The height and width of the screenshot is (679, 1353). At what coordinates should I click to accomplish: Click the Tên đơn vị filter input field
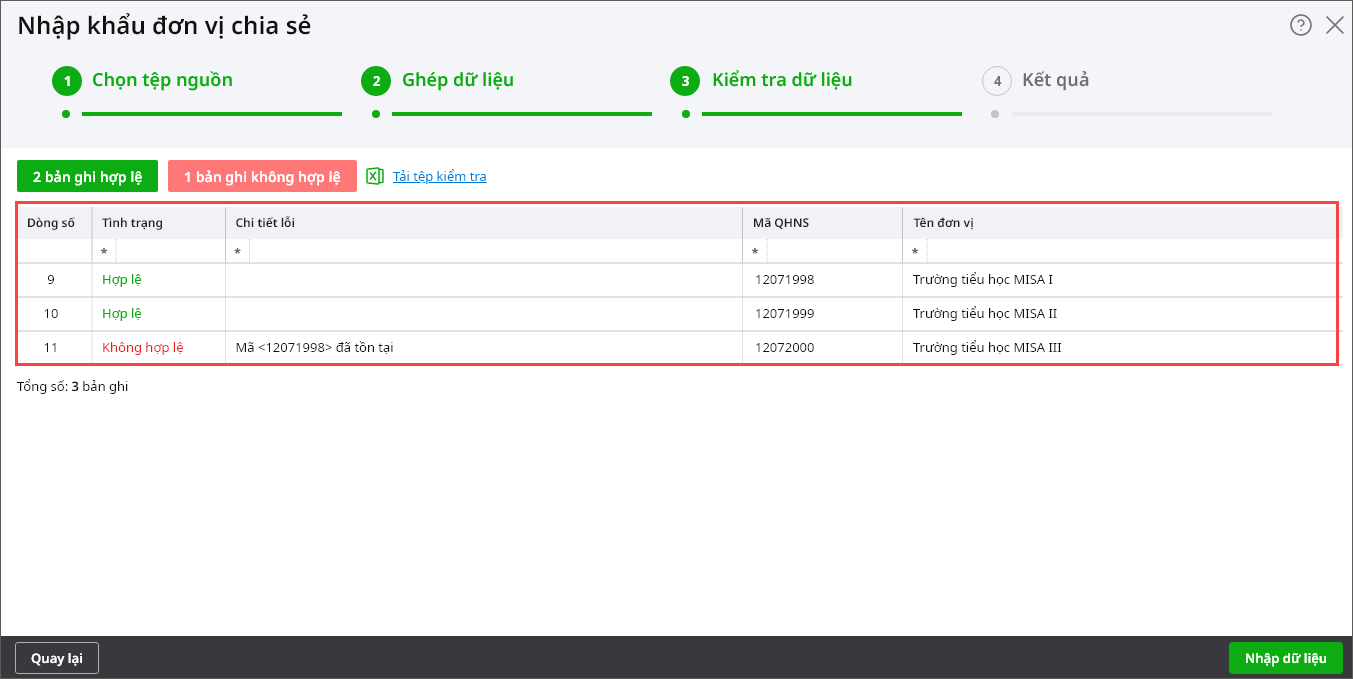[x=1130, y=252]
